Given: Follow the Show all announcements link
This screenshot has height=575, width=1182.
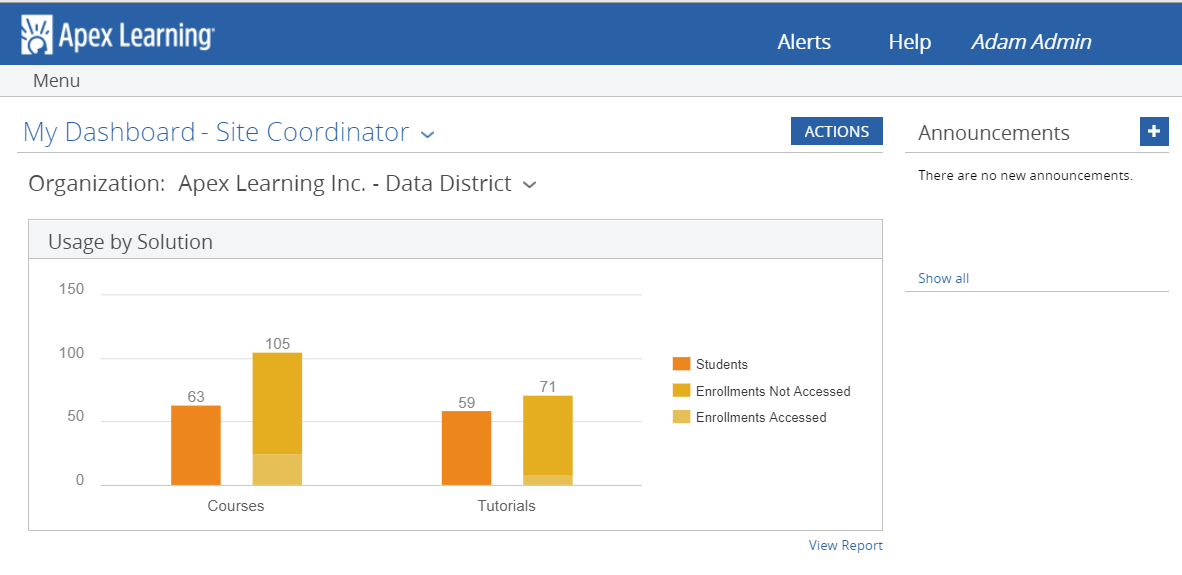Looking at the screenshot, I should point(943,278).
